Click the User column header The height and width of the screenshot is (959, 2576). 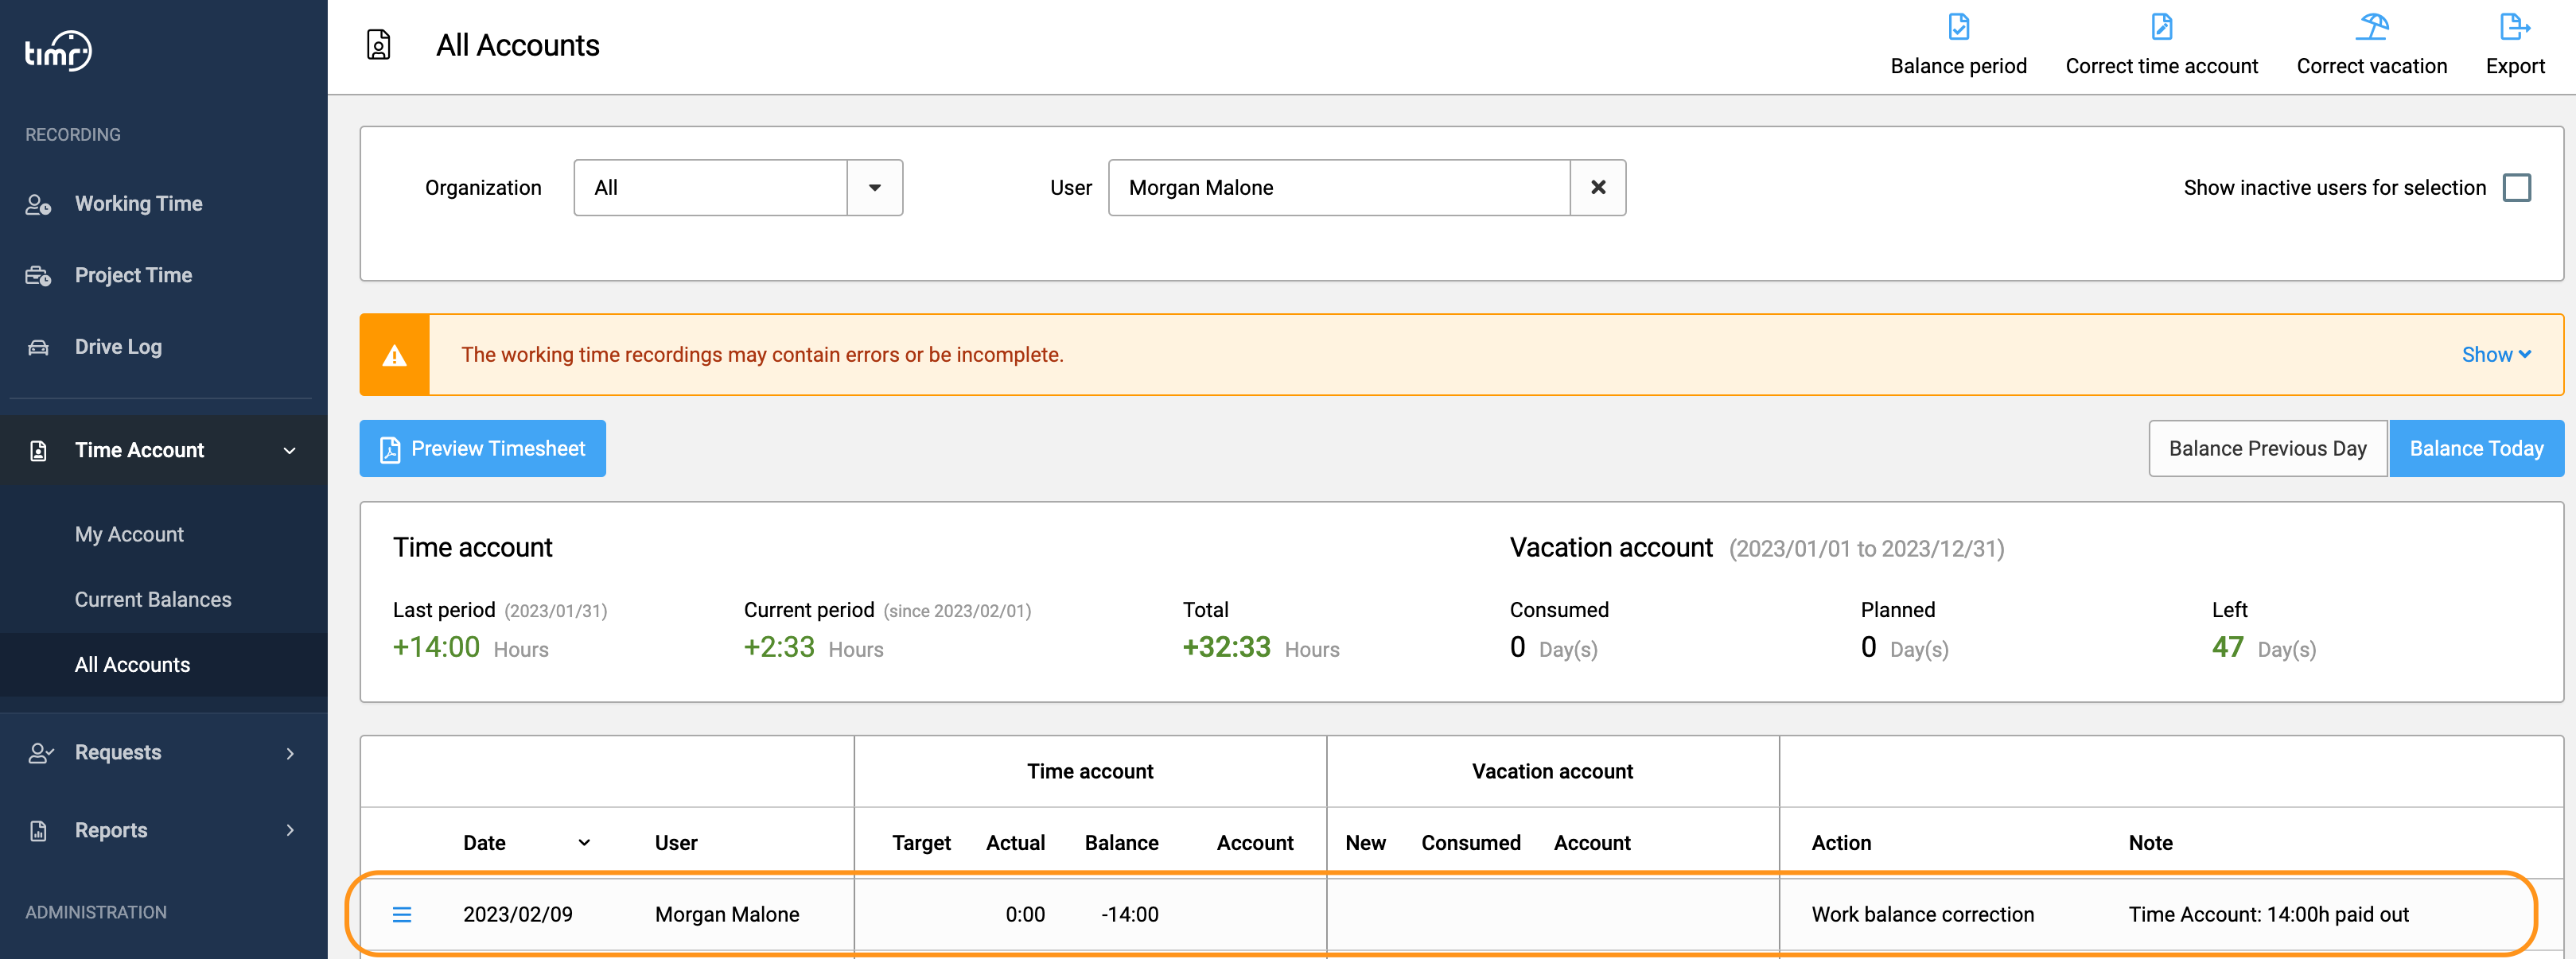(x=676, y=843)
